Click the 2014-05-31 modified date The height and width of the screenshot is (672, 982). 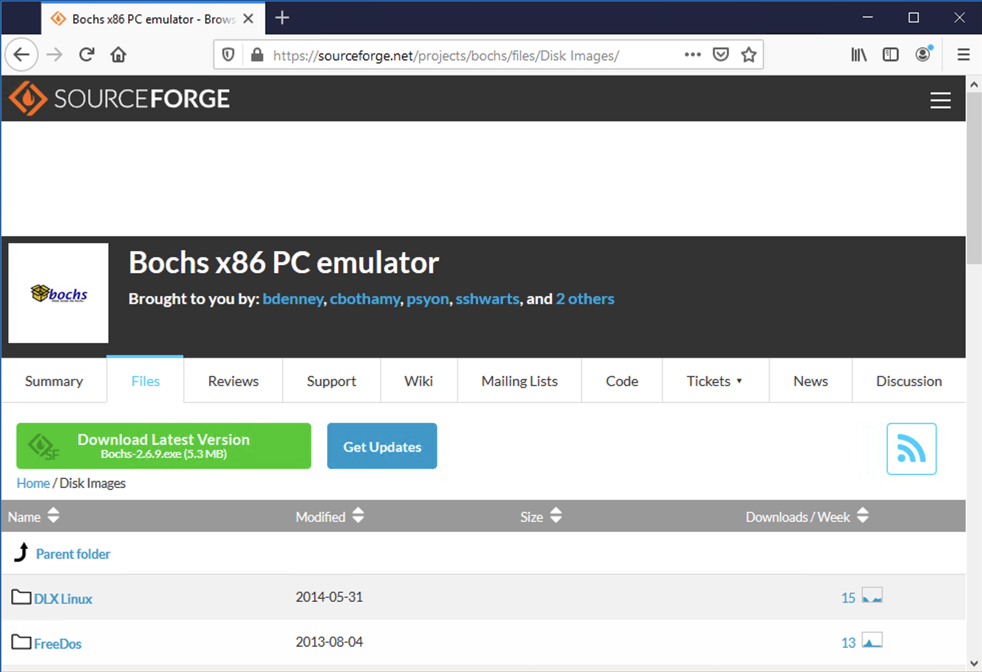[x=329, y=597]
